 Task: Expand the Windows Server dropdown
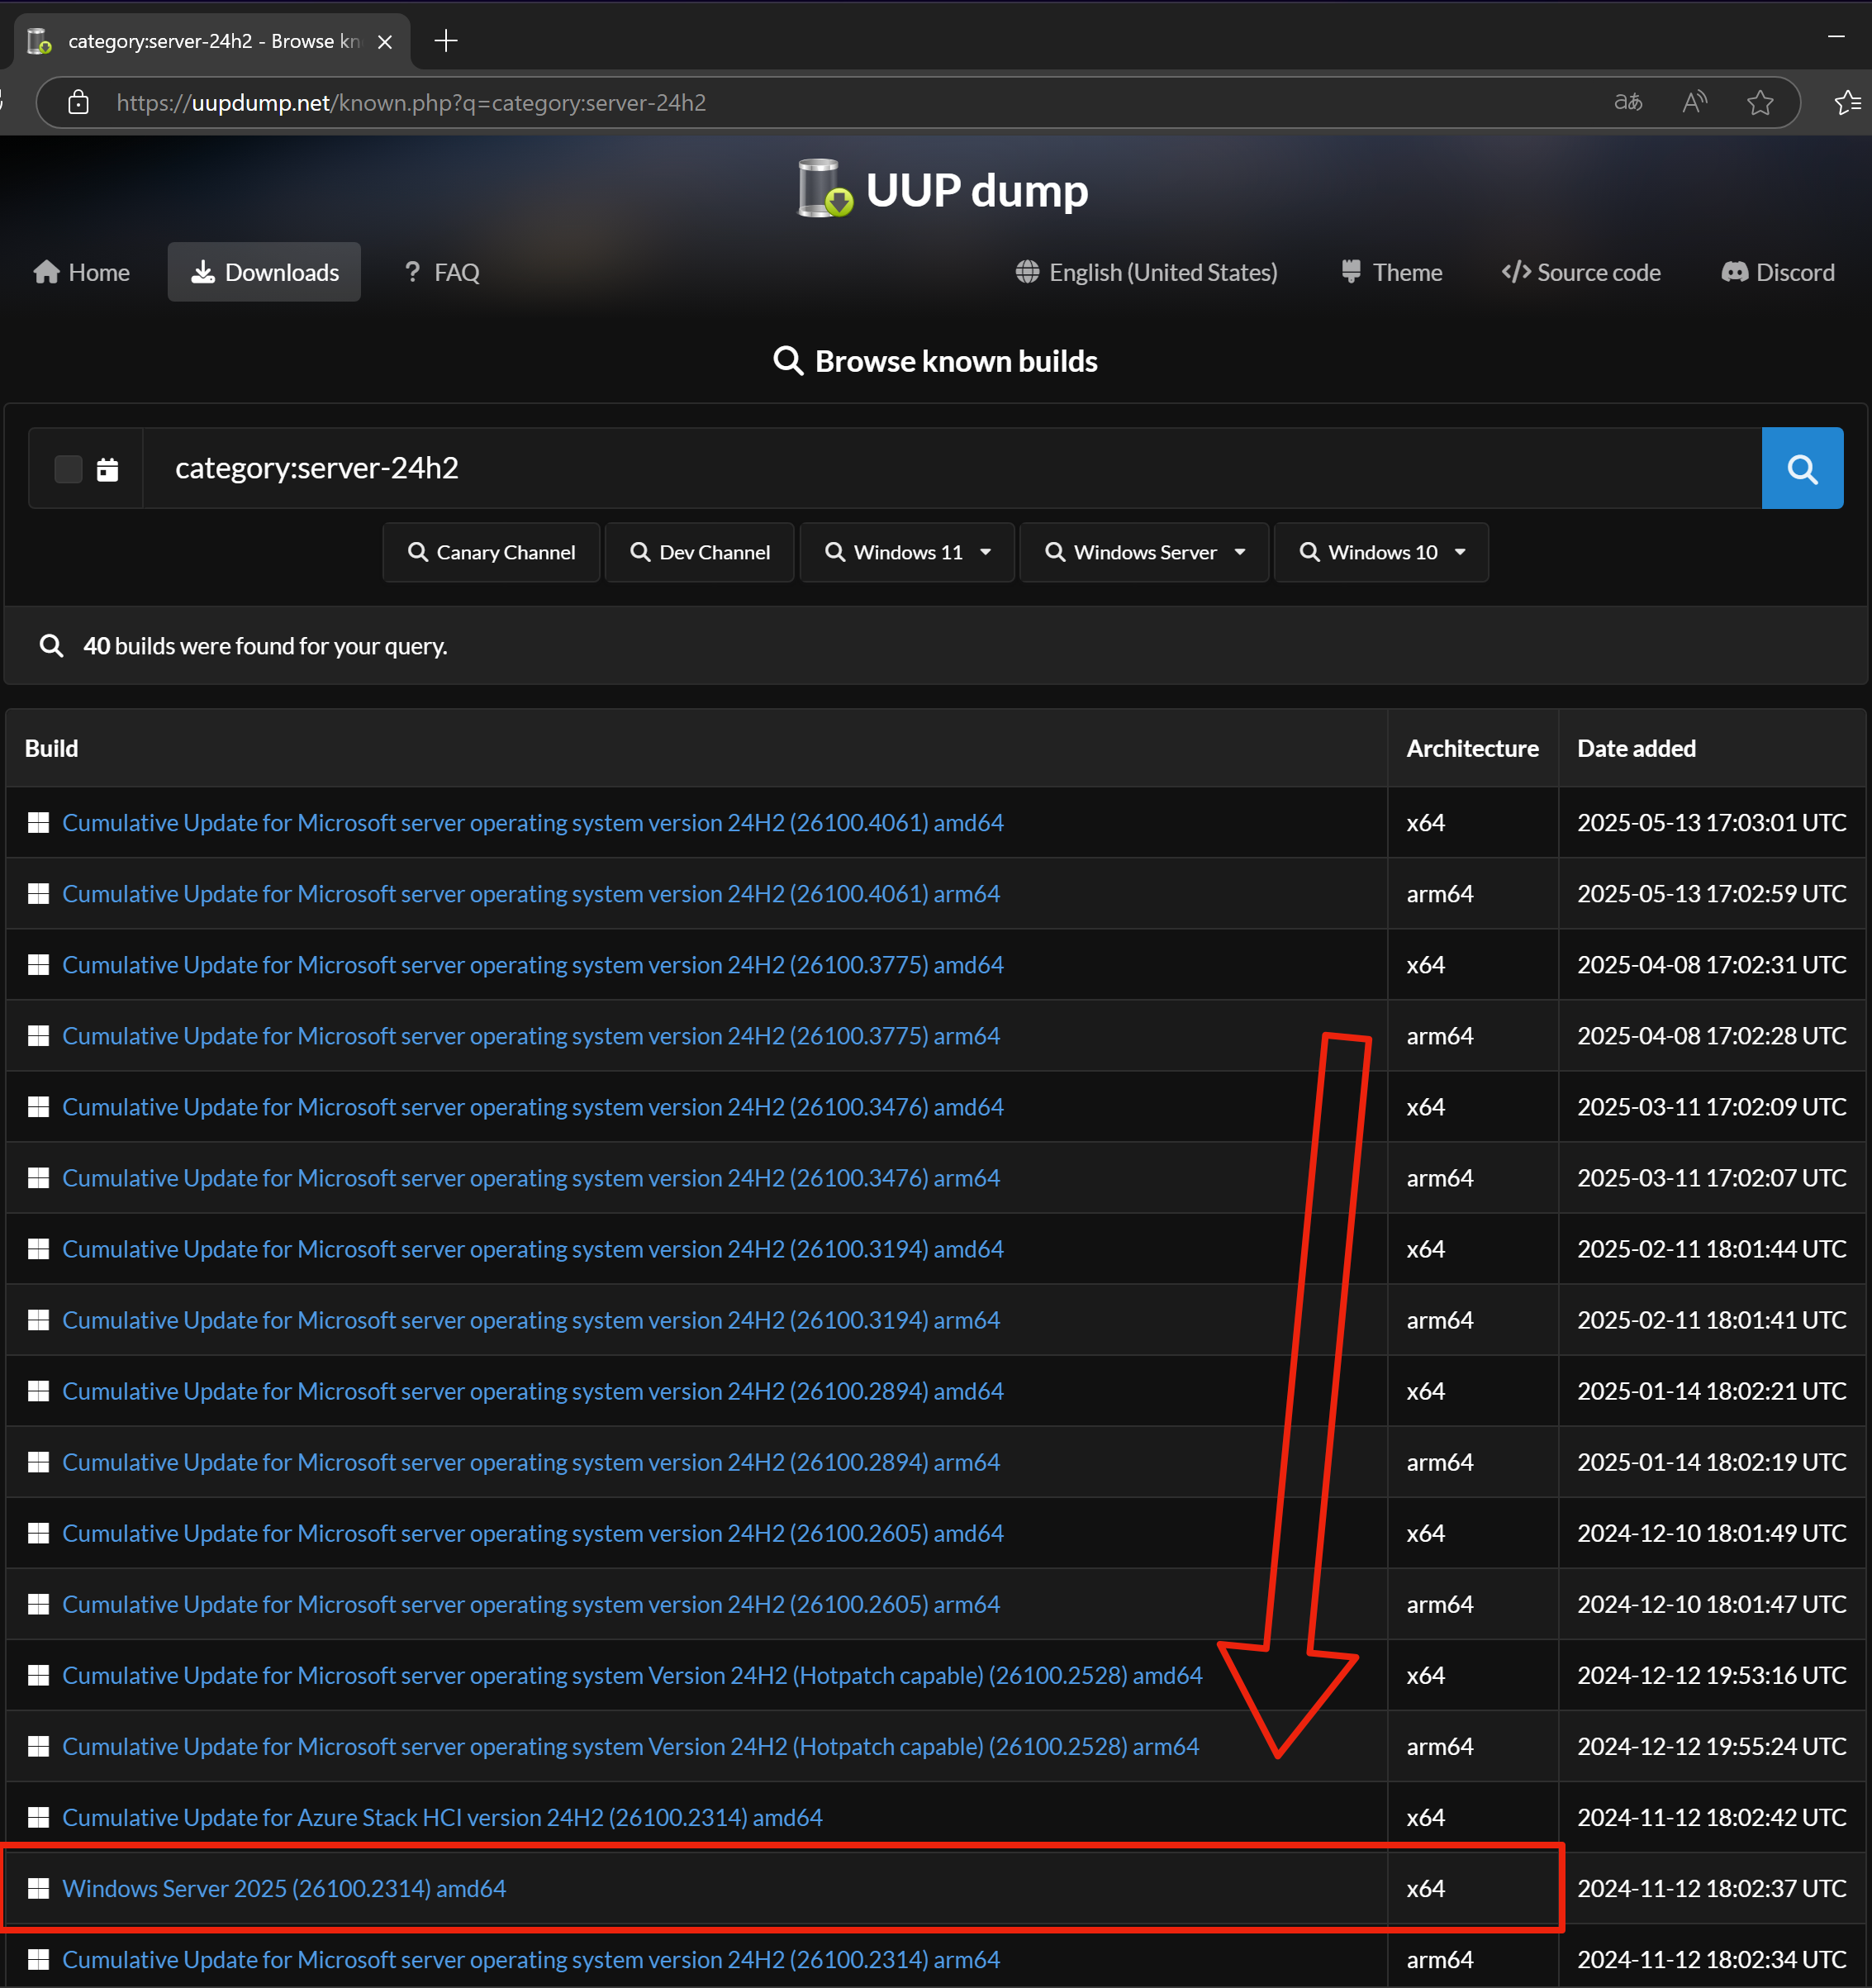(x=1143, y=552)
